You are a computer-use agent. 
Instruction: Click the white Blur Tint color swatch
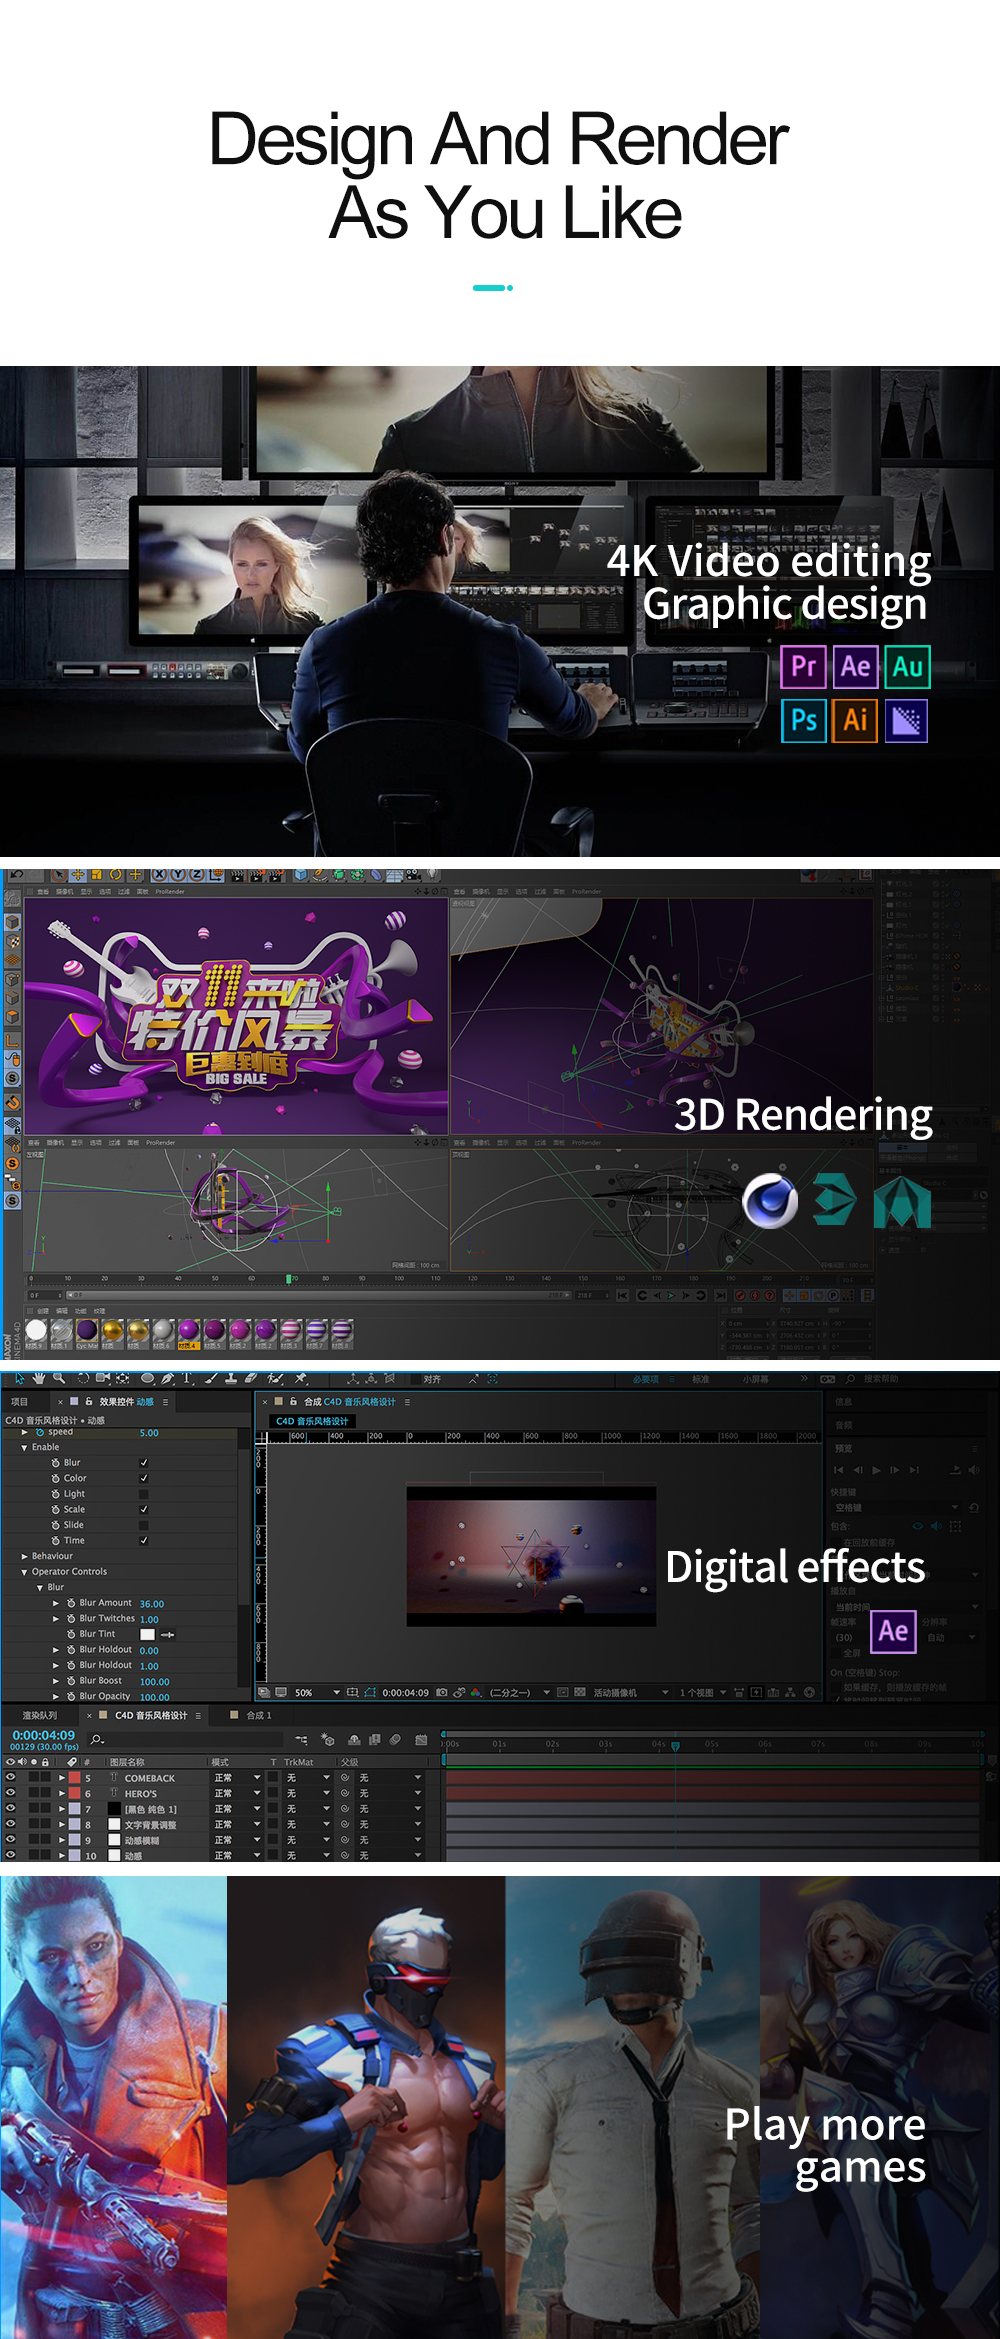148,1635
